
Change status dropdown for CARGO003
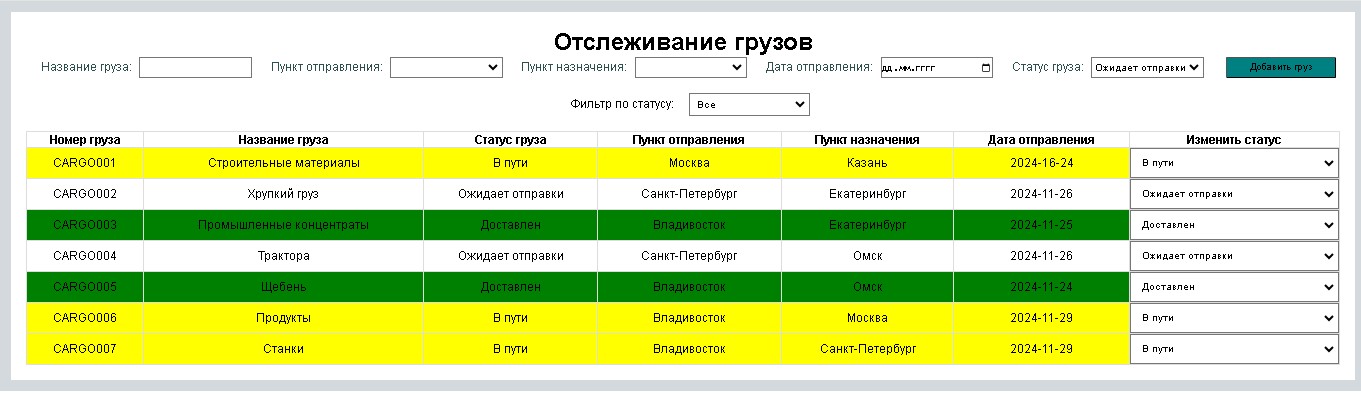[1234, 225]
